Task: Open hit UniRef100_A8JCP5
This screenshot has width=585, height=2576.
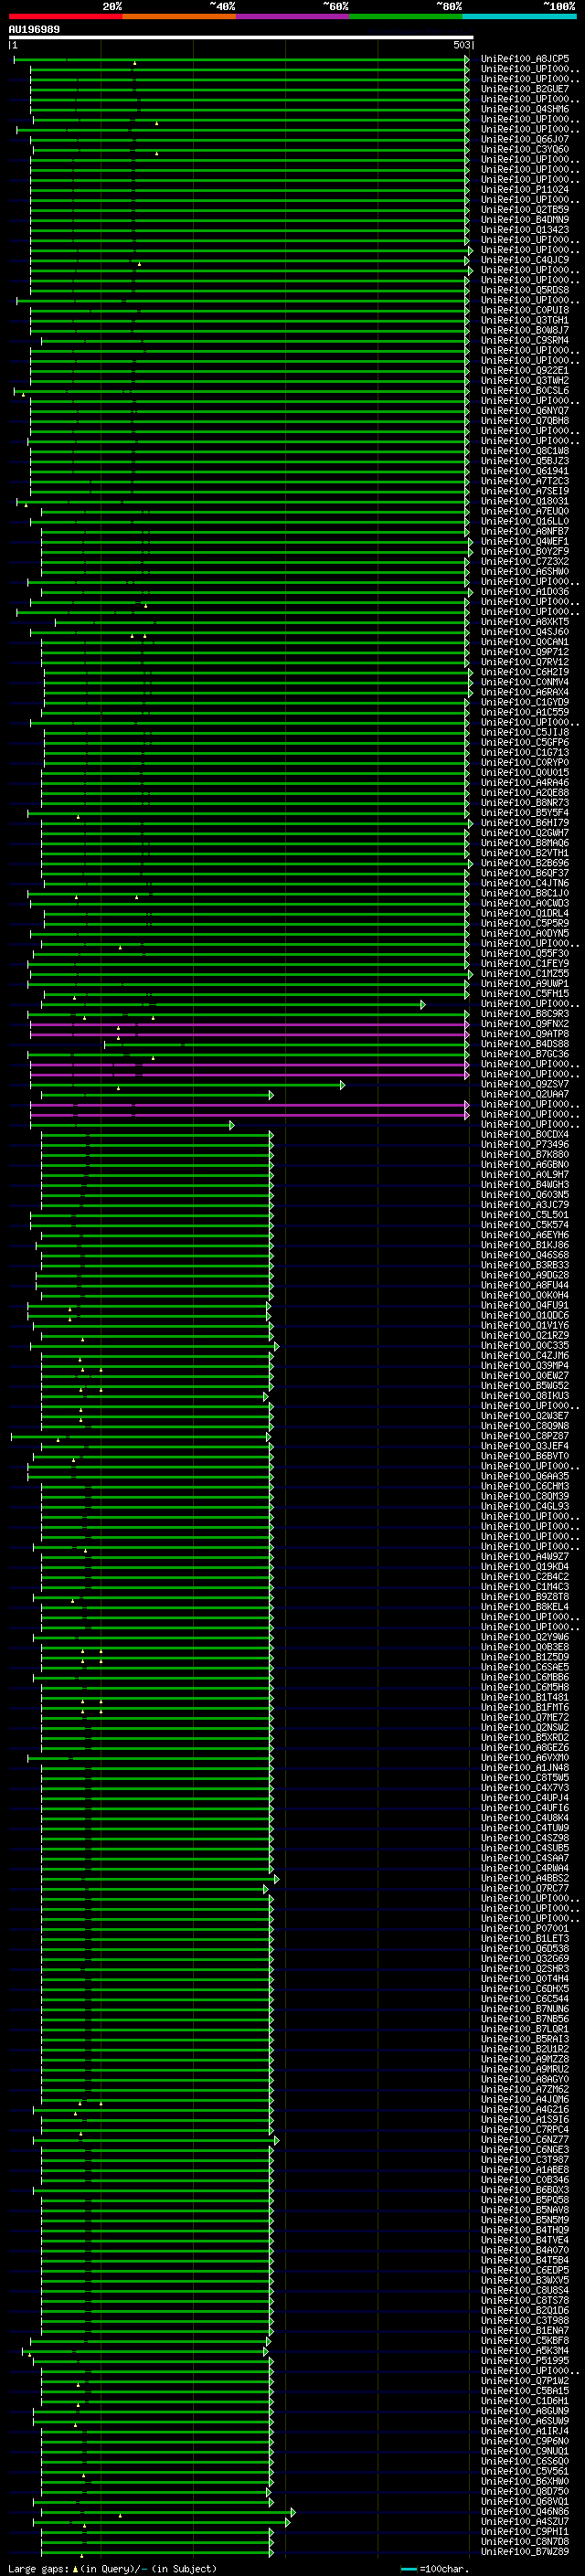Action: 525,59
